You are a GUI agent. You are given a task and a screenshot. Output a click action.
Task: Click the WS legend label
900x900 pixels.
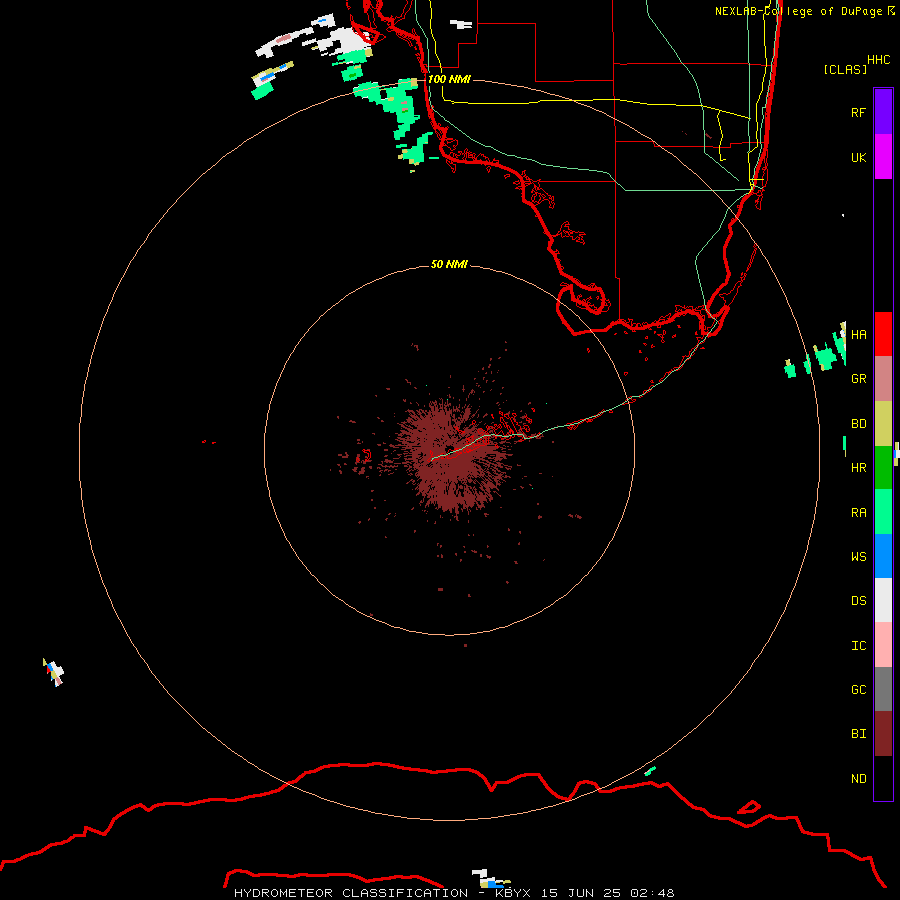(858, 557)
